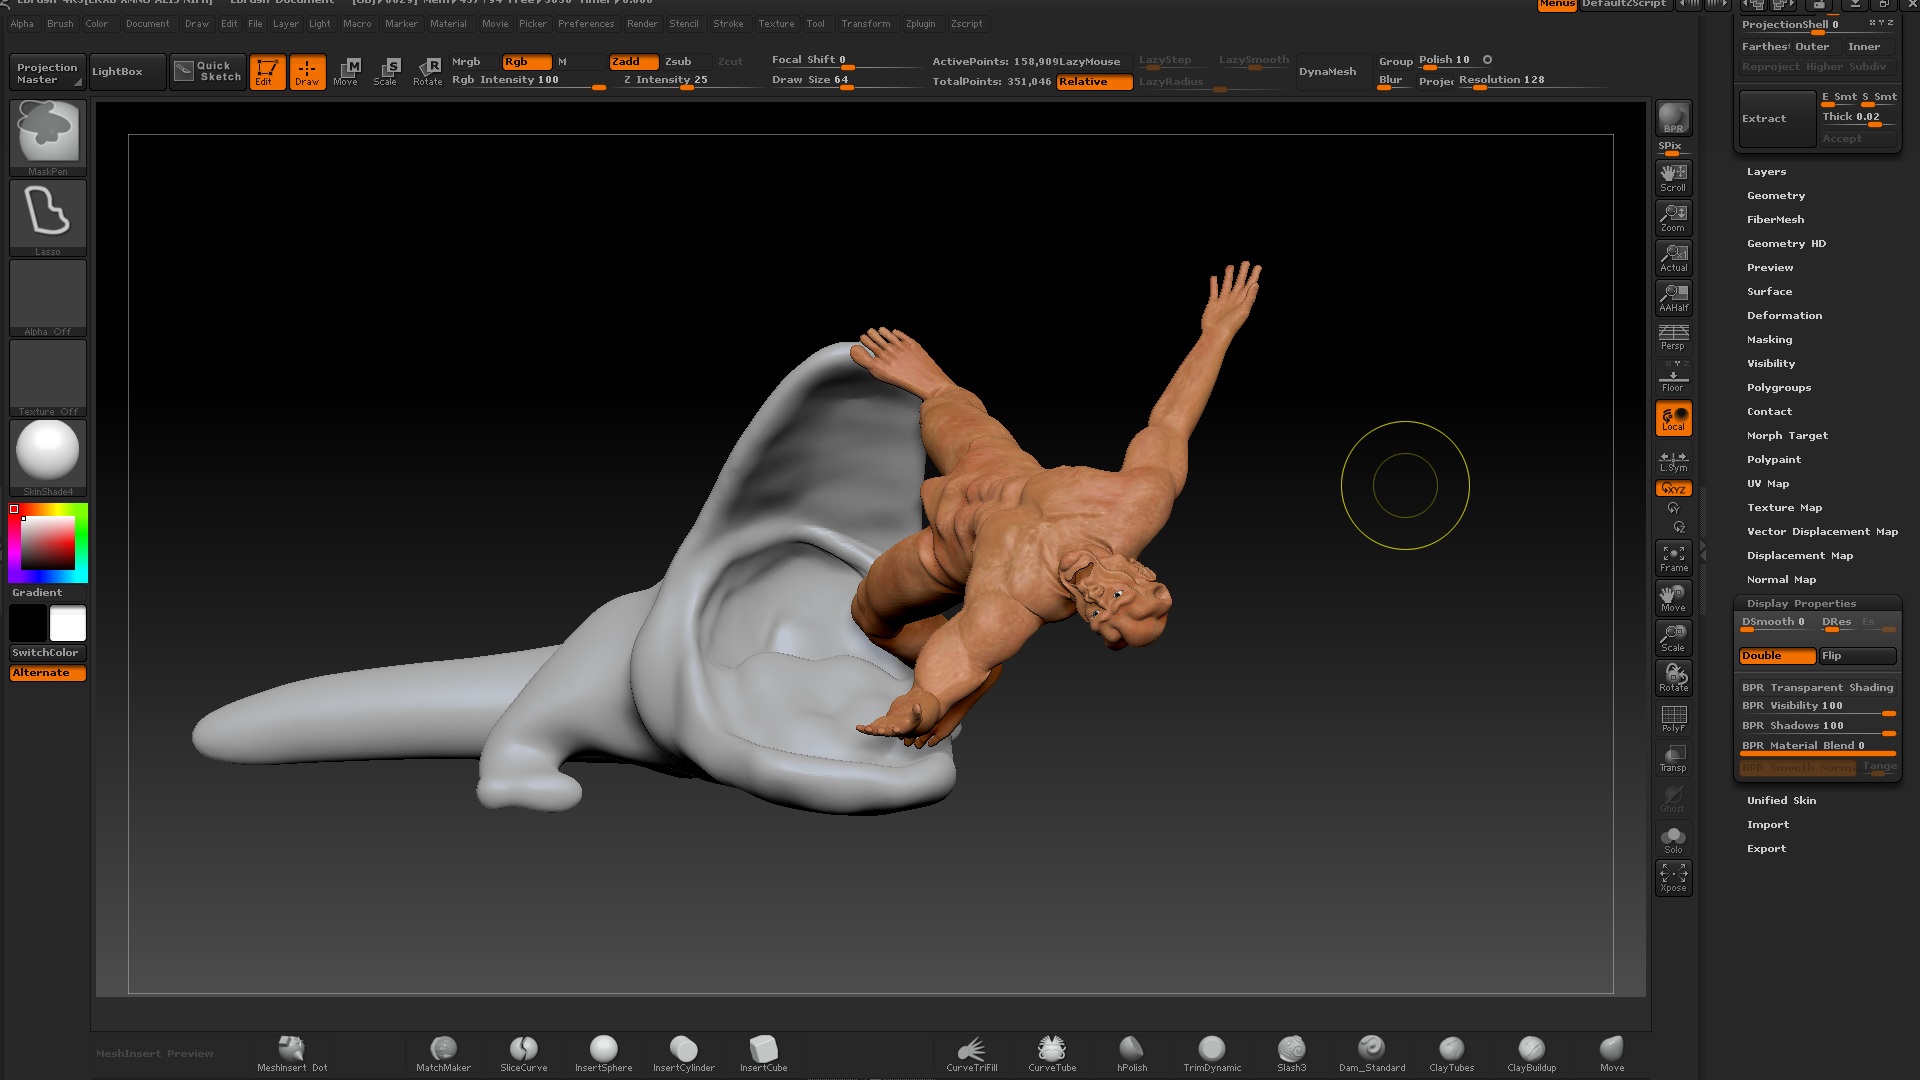Select the white secondary color swatch
This screenshot has height=1080, width=1920.
coord(68,623)
